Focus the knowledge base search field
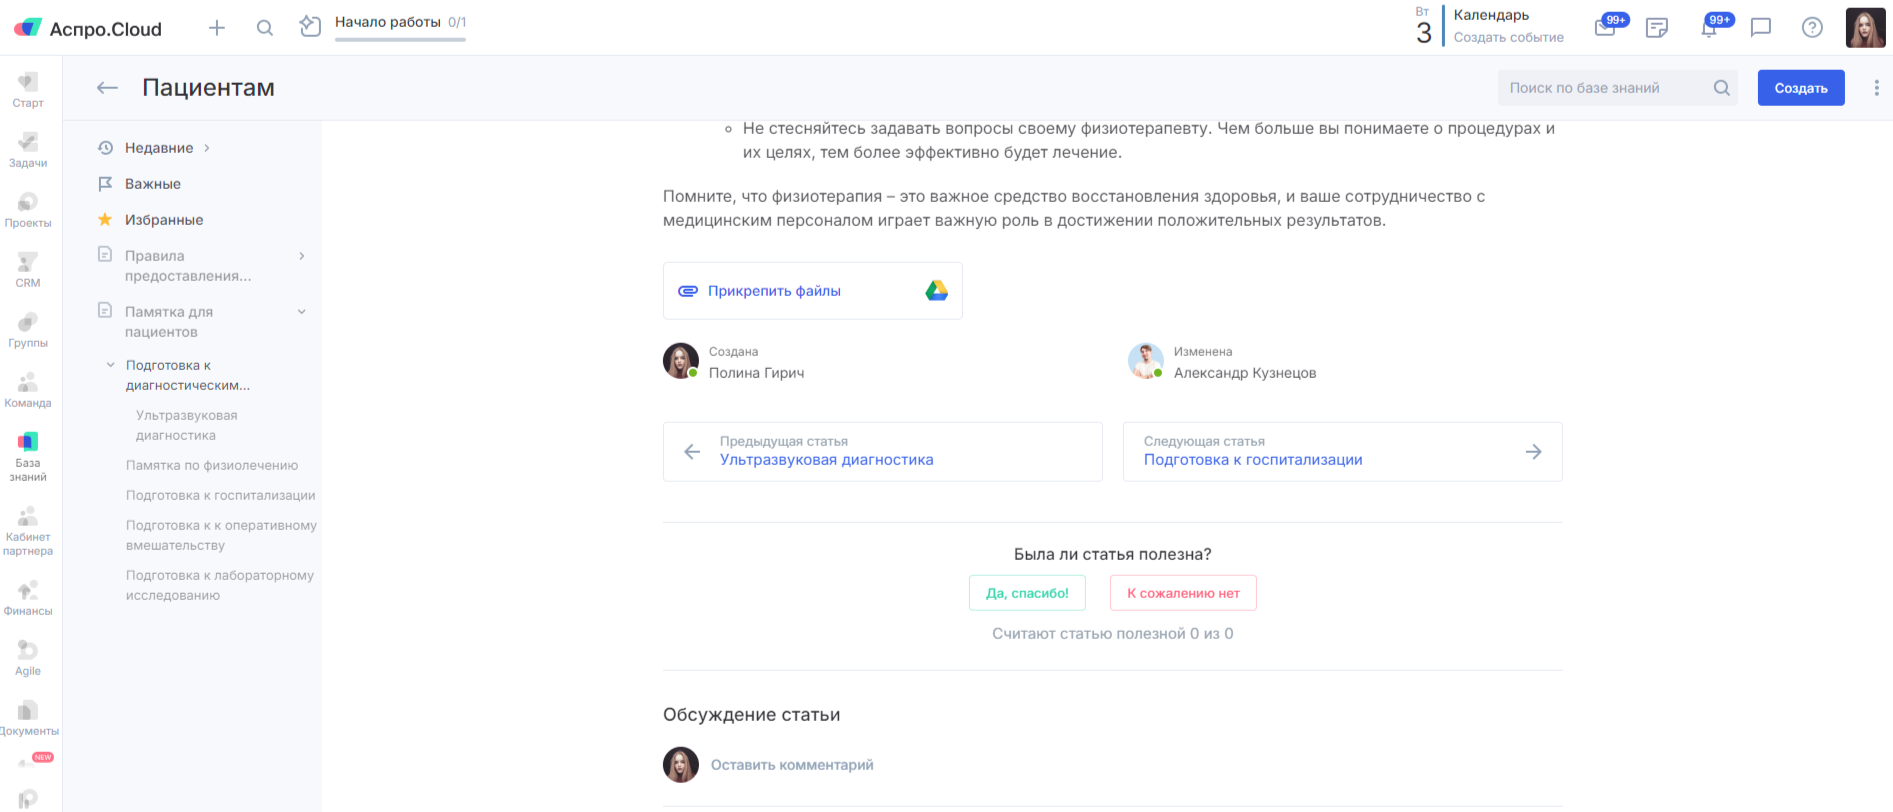Image resolution: width=1893 pixels, height=812 pixels. coord(1605,88)
